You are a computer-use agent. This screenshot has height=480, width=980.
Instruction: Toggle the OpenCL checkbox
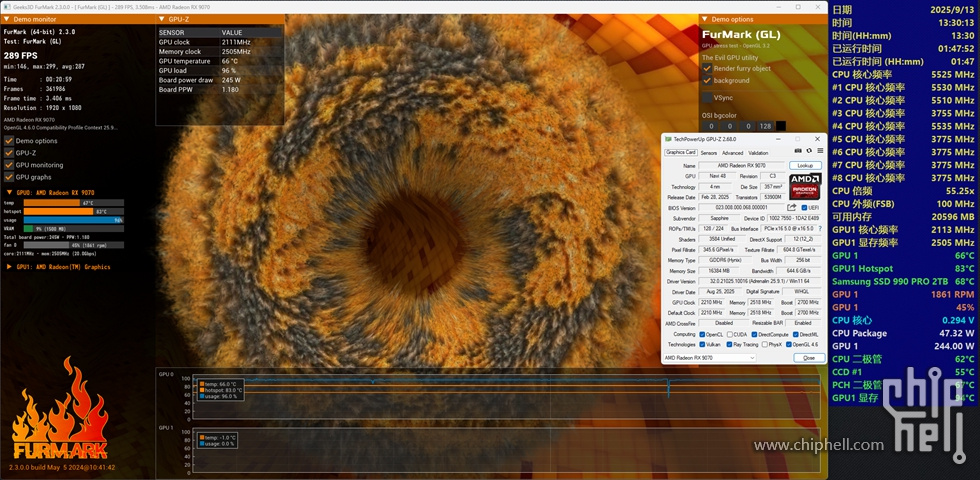[x=702, y=334]
